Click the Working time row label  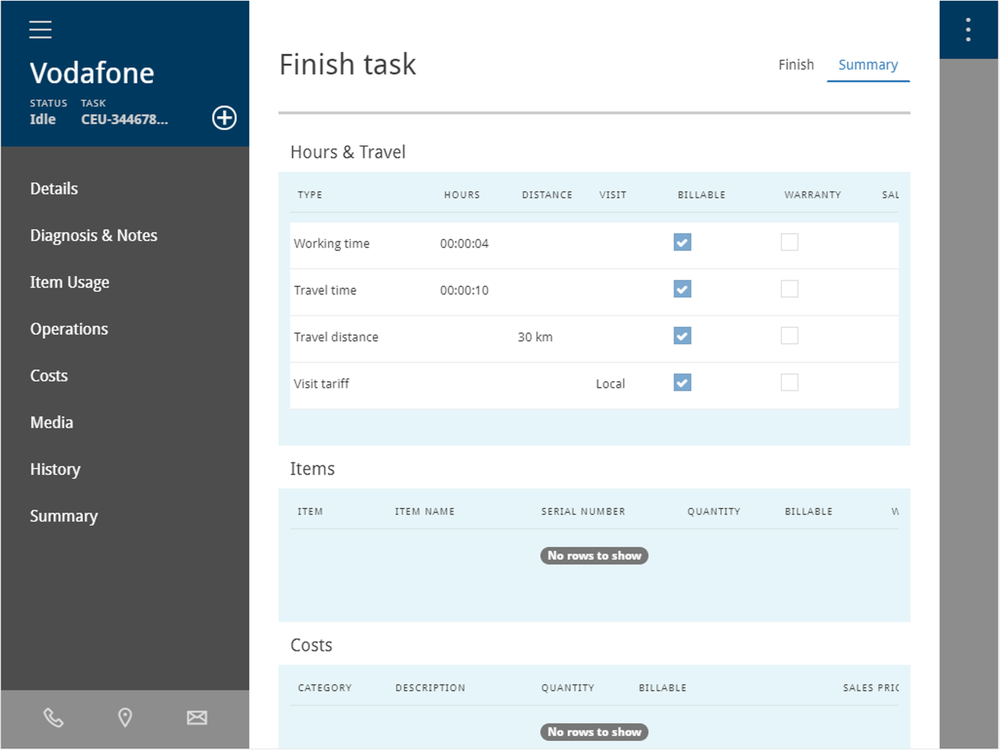click(x=332, y=244)
